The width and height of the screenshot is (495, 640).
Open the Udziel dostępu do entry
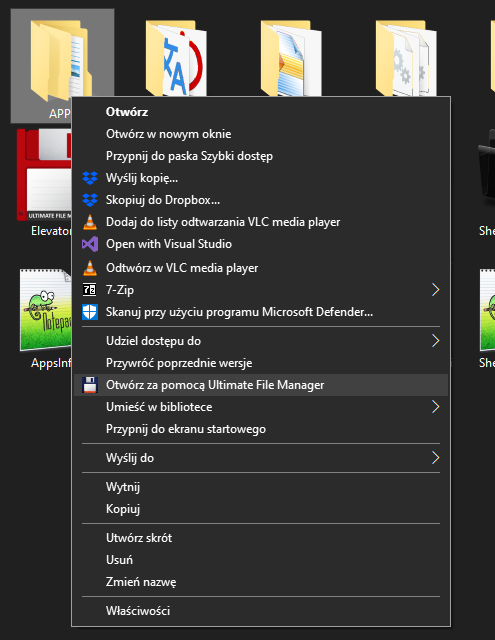261,341
